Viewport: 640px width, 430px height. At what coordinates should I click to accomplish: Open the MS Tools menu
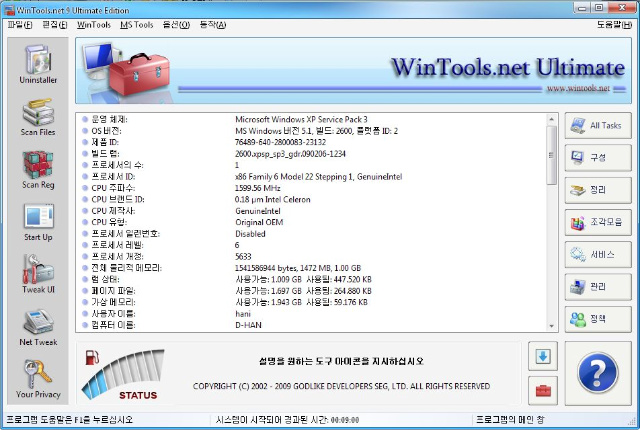(136, 25)
